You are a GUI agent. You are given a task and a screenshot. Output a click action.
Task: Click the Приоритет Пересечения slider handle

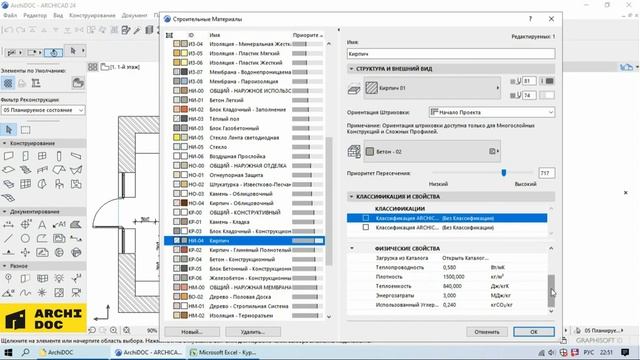504,173
